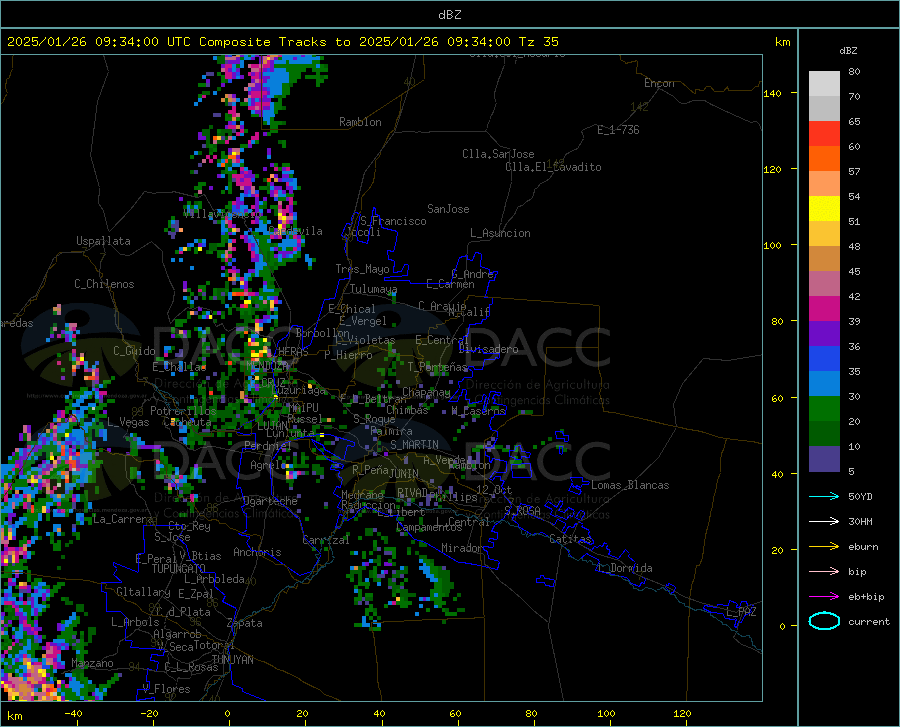Screen dimensions: 900x727
Task: Click the 'JUNIN' map label
Action: click(x=404, y=473)
